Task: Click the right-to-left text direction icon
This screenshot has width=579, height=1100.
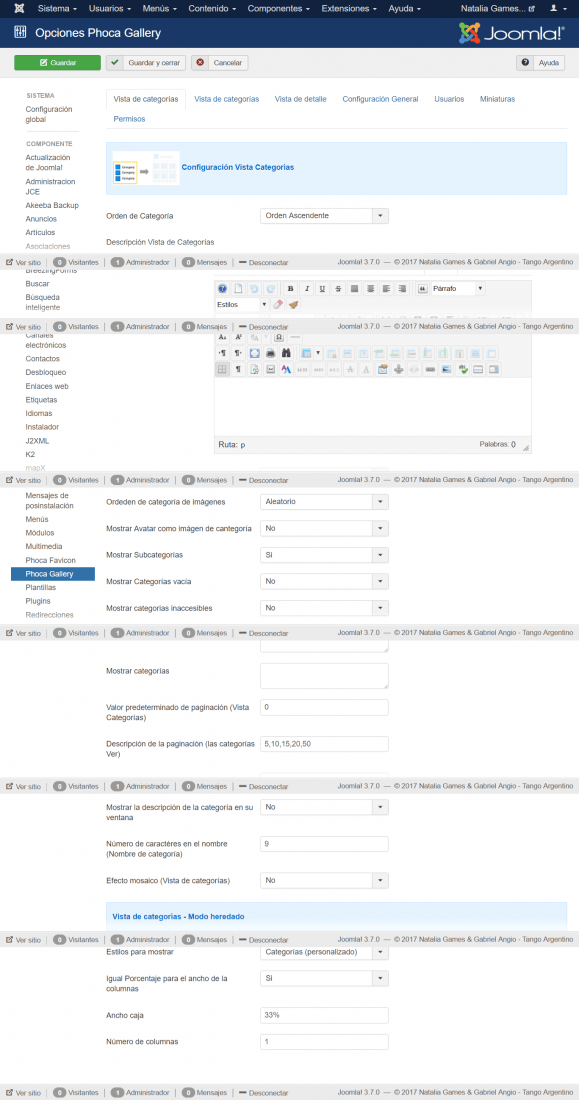Action: pos(239,353)
